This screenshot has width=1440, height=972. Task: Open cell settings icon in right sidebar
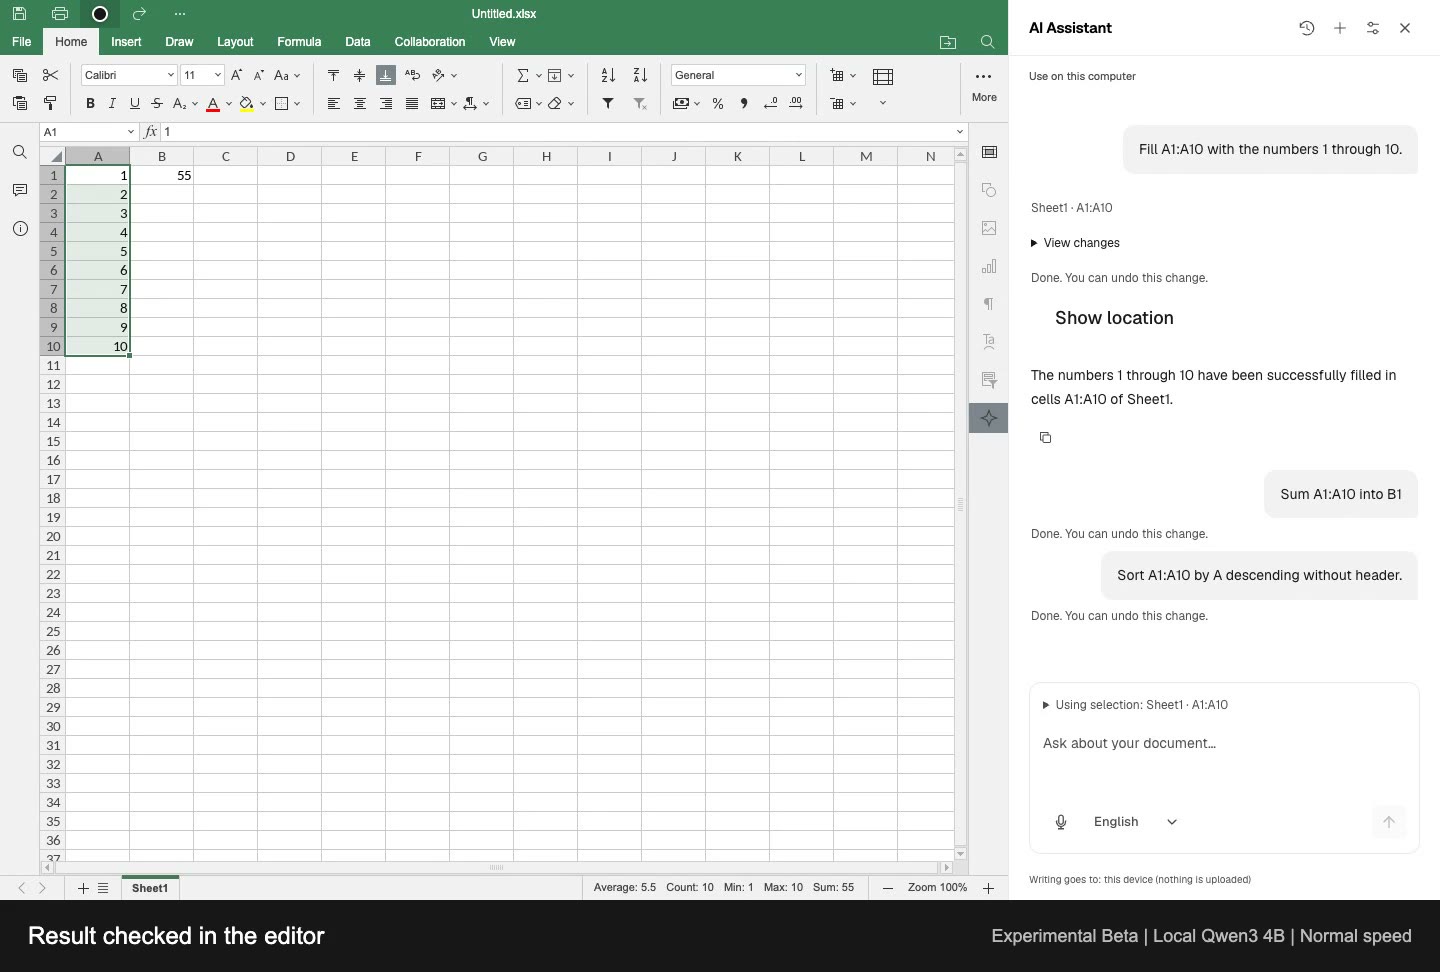pos(989,152)
